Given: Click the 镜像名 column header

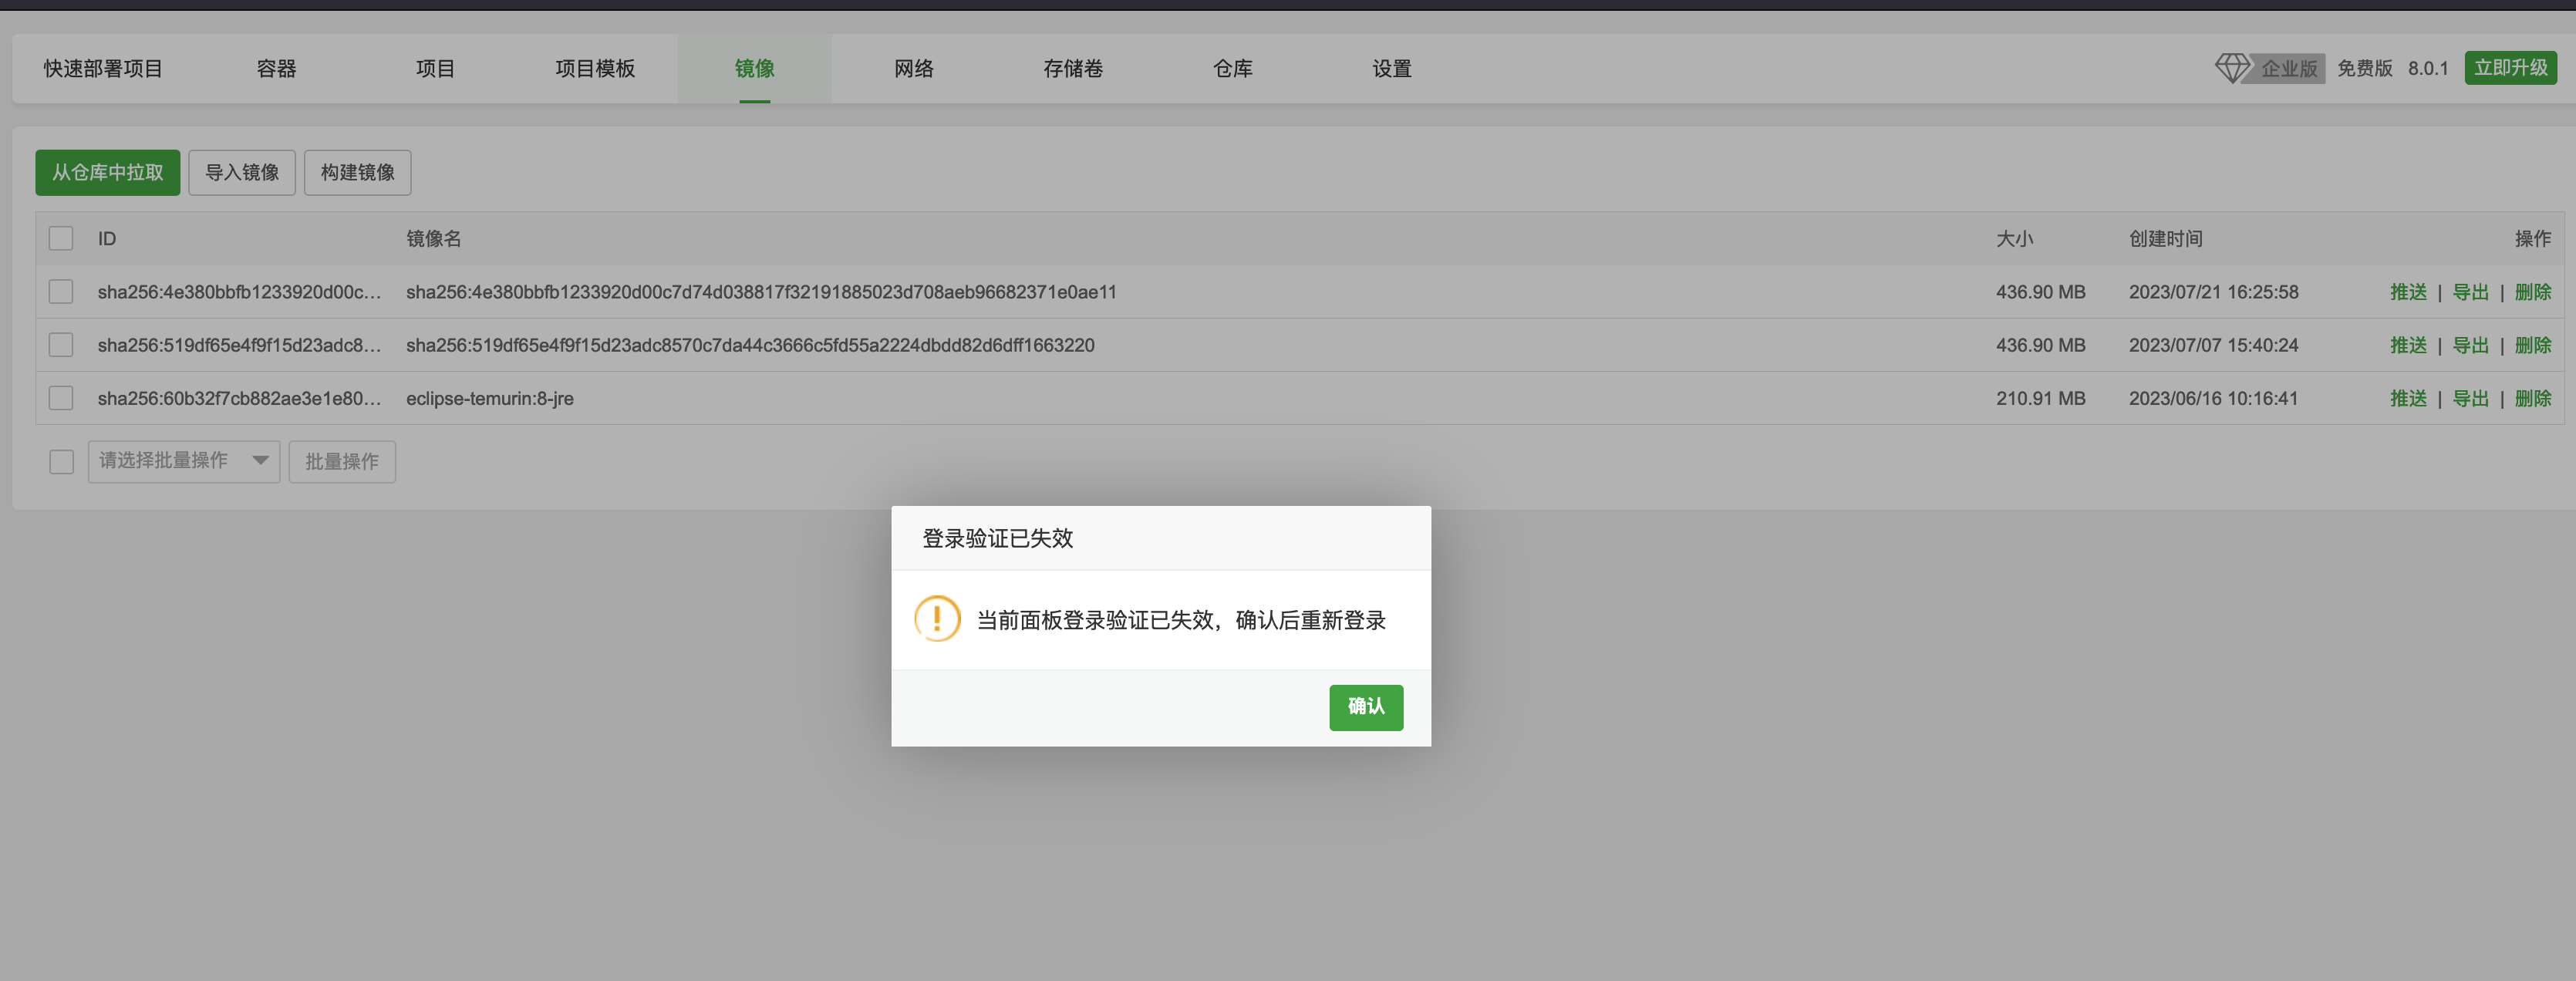Looking at the screenshot, I should (433, 238).
